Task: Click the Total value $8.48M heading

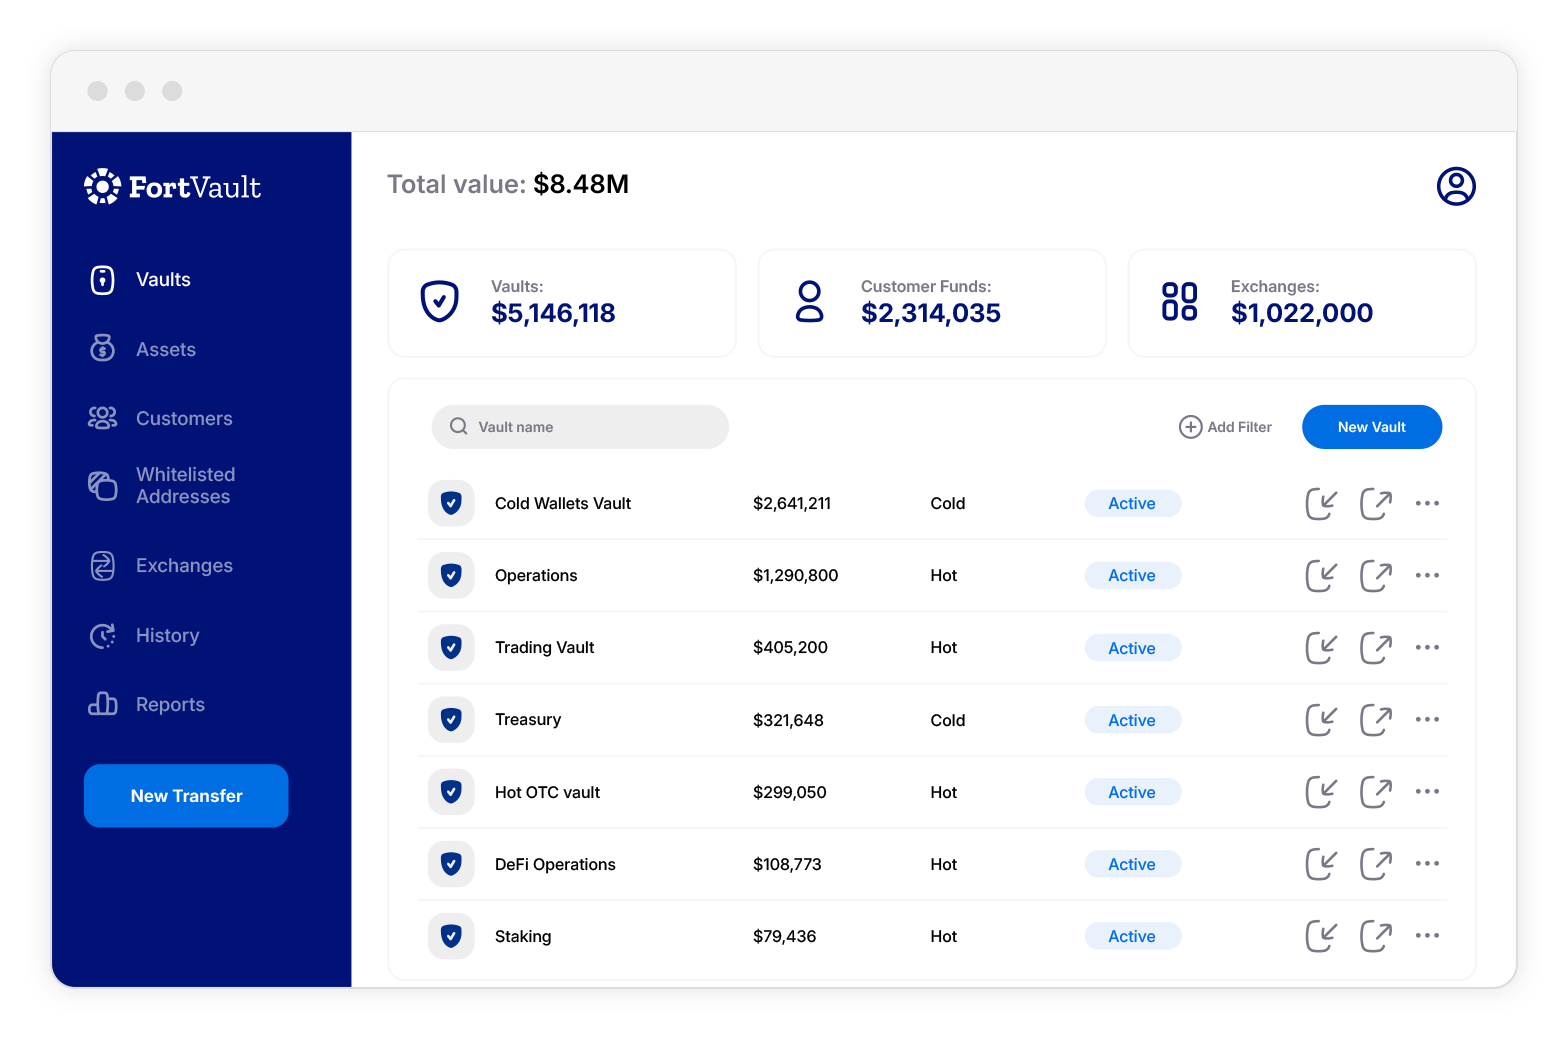Action: click(x=508, y=184)
